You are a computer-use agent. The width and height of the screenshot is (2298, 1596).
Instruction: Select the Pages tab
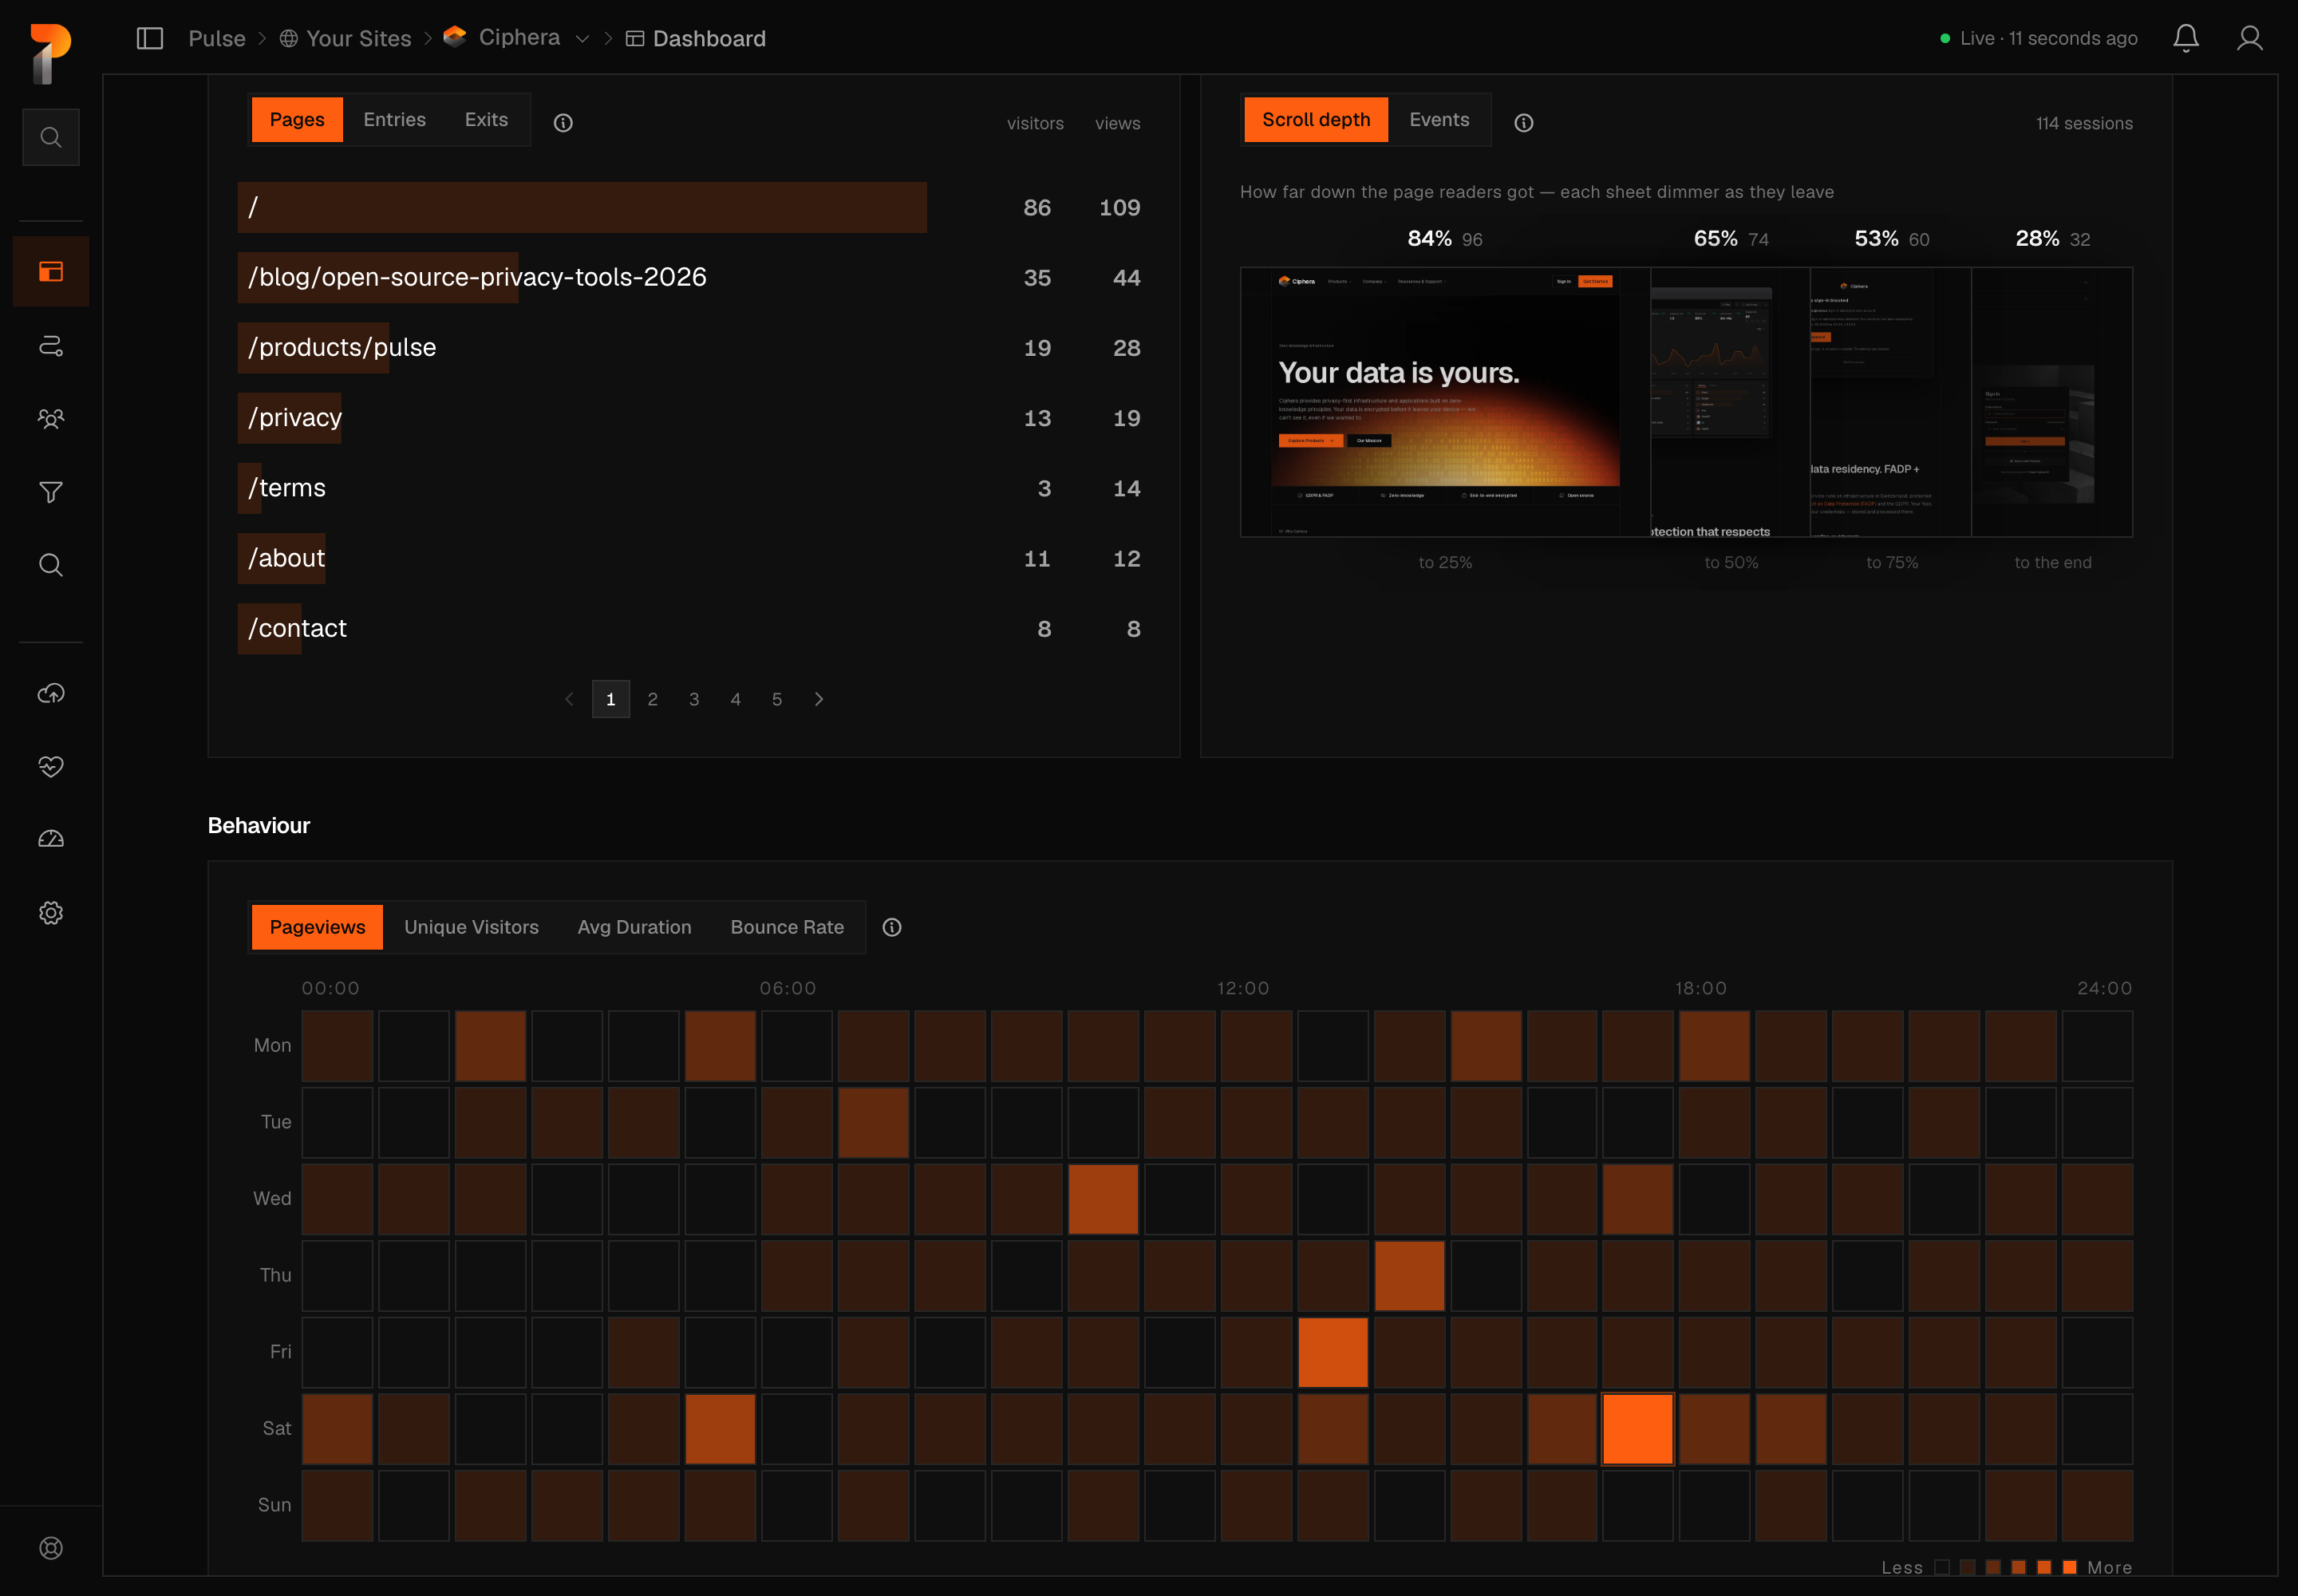coord(297,120)
